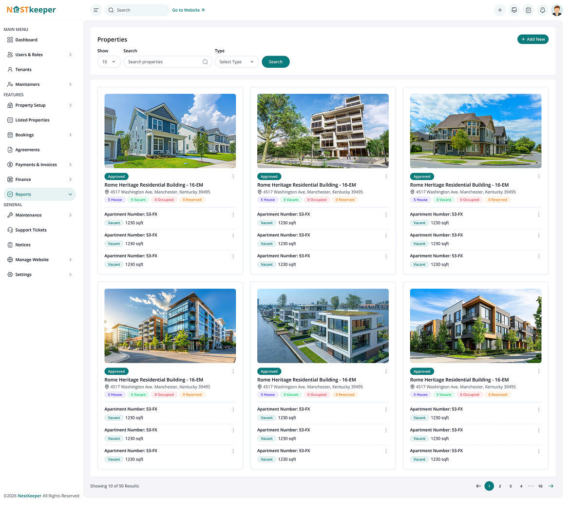Go to pagination page 3
This screenshot has height=505, width=570.
tap(510, 486)
